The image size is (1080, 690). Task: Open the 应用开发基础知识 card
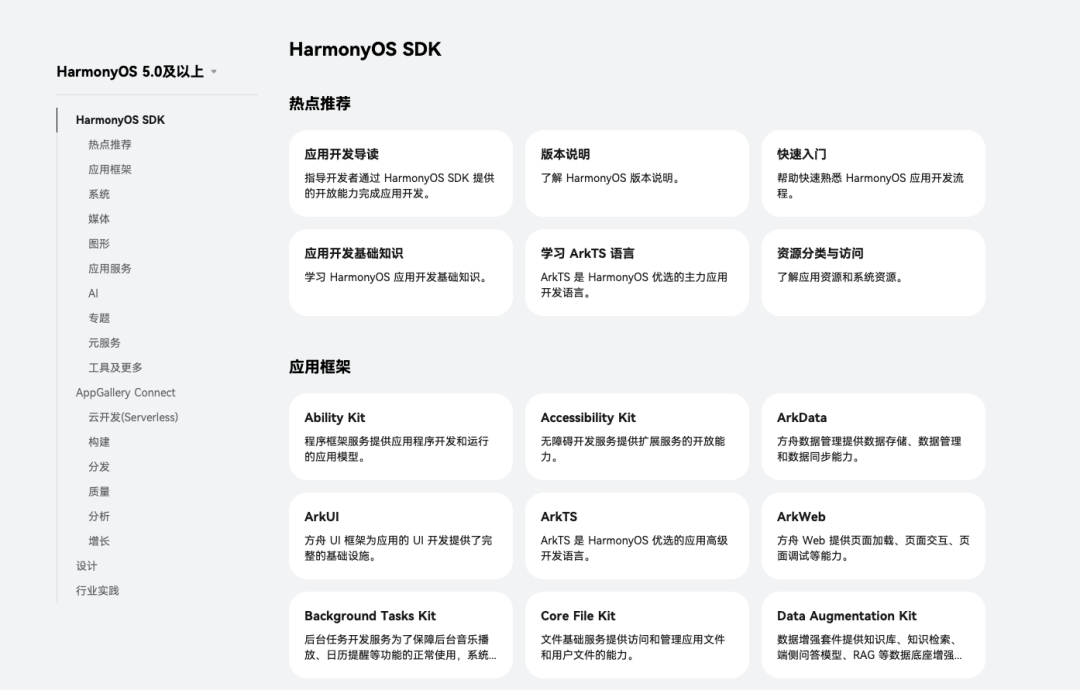click(401, 273)
